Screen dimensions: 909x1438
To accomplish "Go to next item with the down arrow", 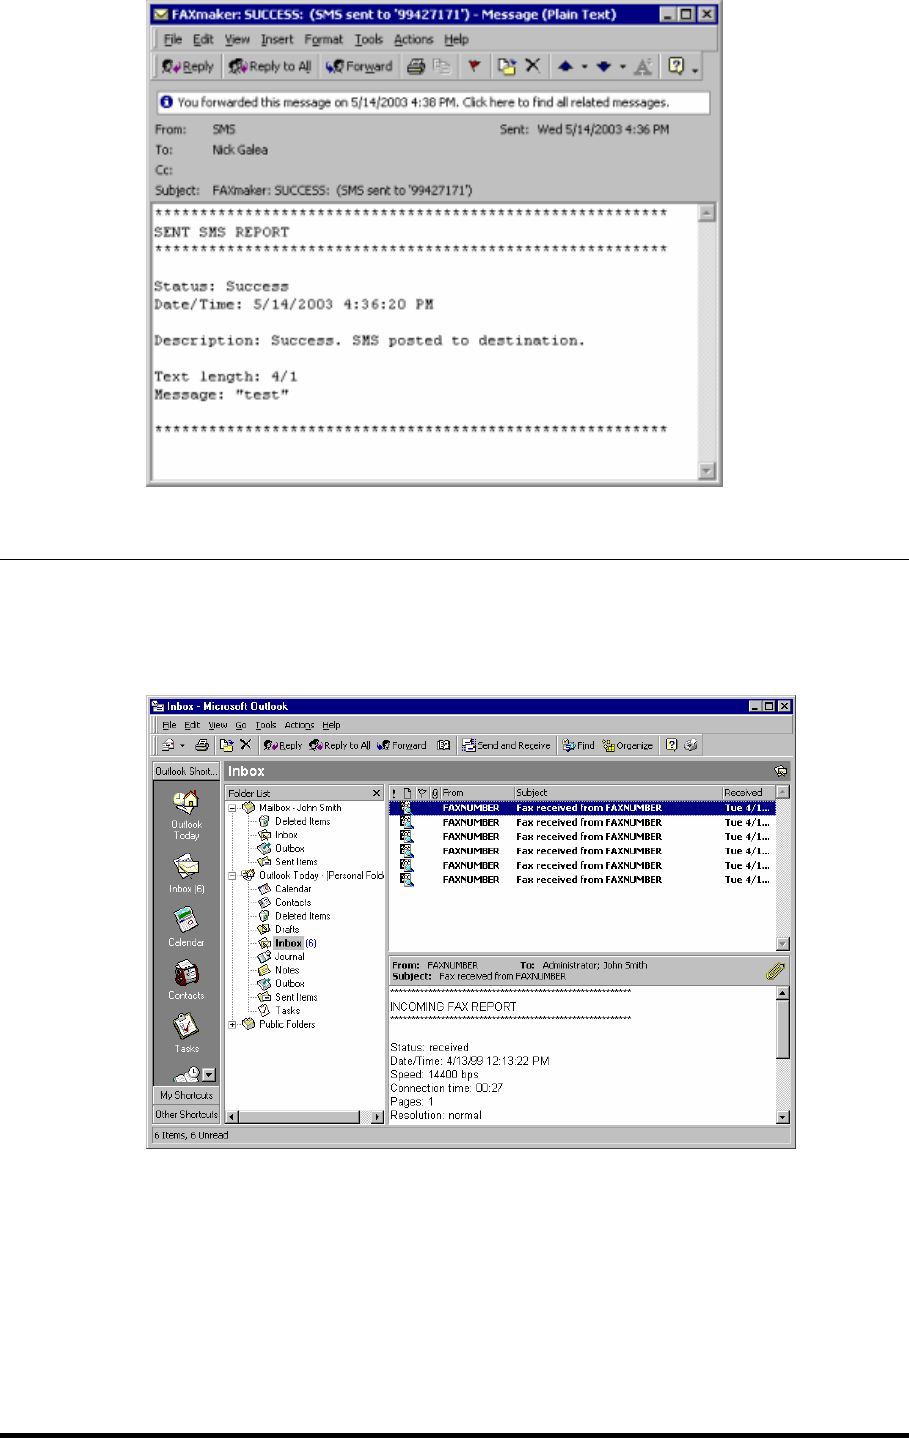I will point(603,66).
